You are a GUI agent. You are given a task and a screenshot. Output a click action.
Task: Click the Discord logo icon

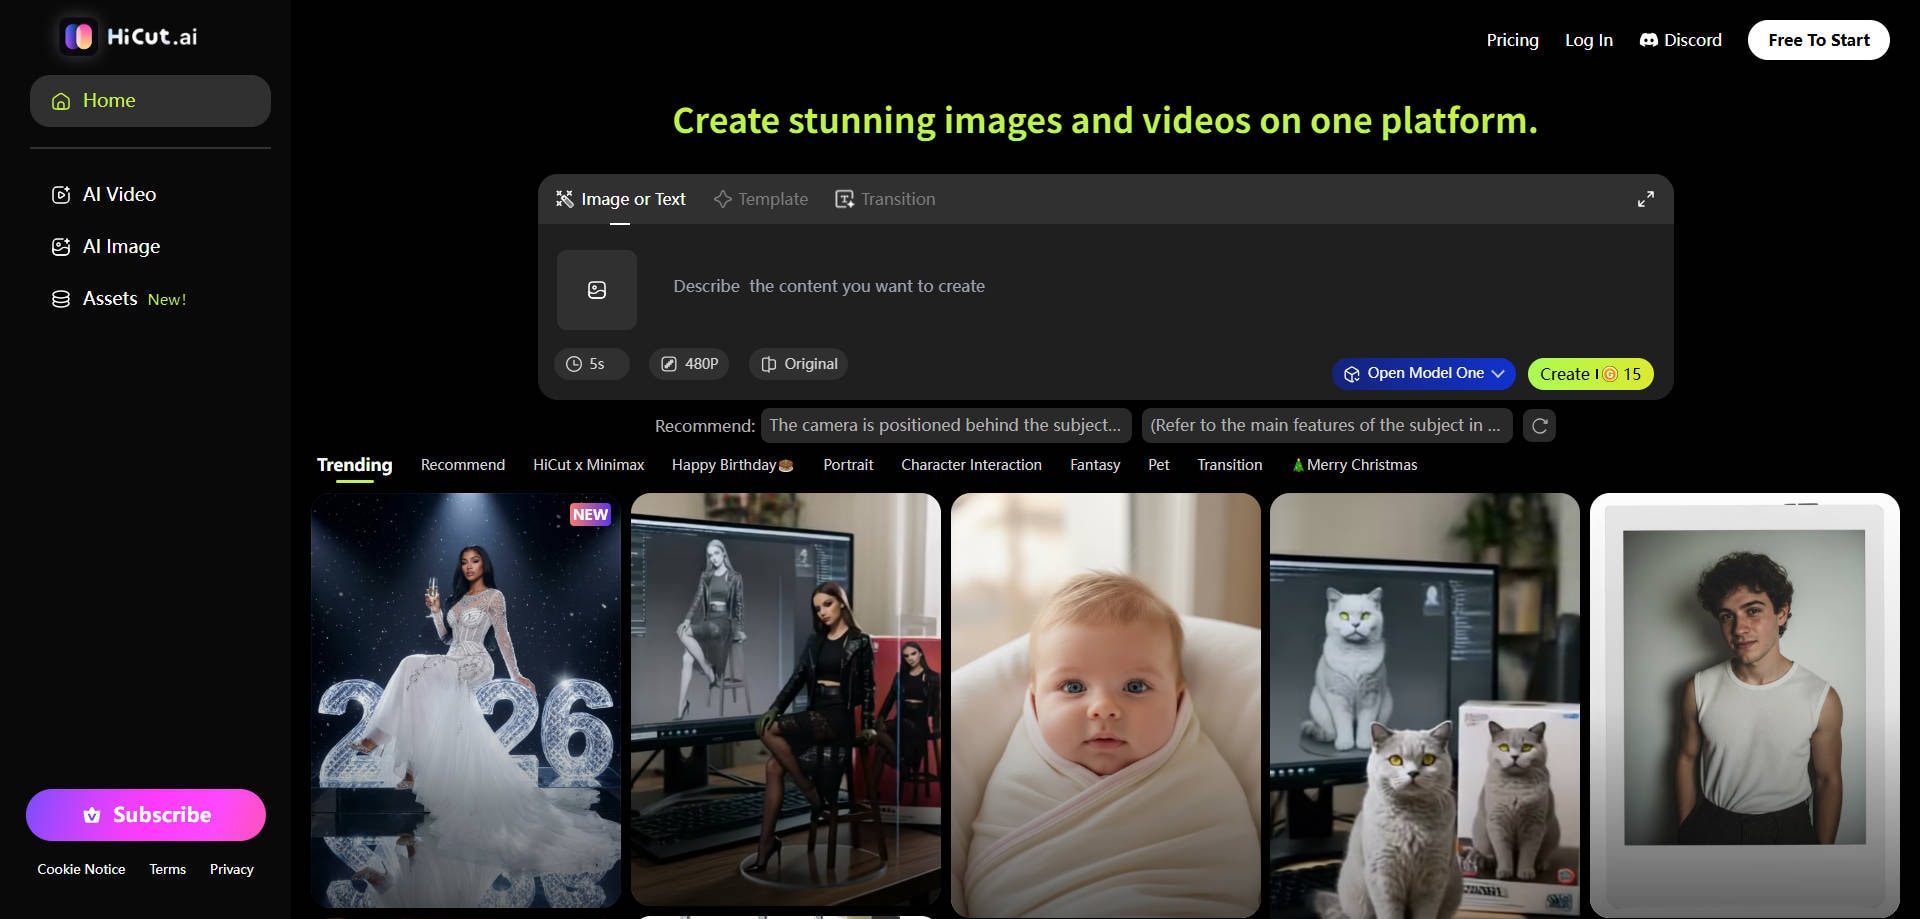tap(1649, 40)
